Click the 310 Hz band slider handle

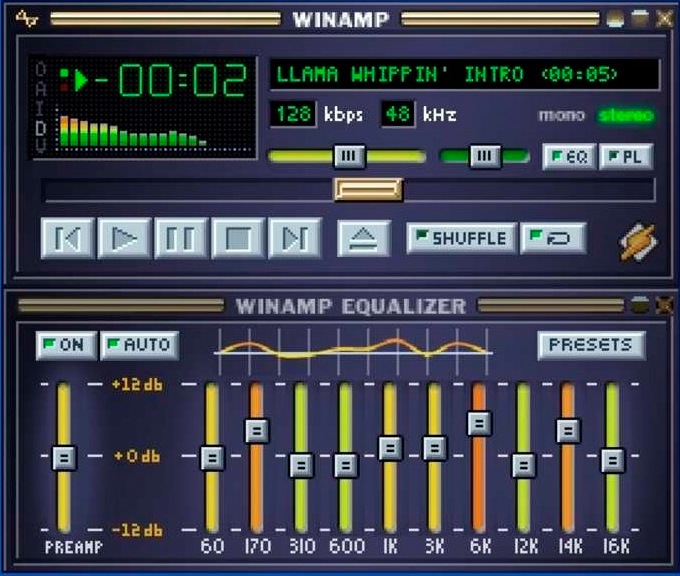301,465
